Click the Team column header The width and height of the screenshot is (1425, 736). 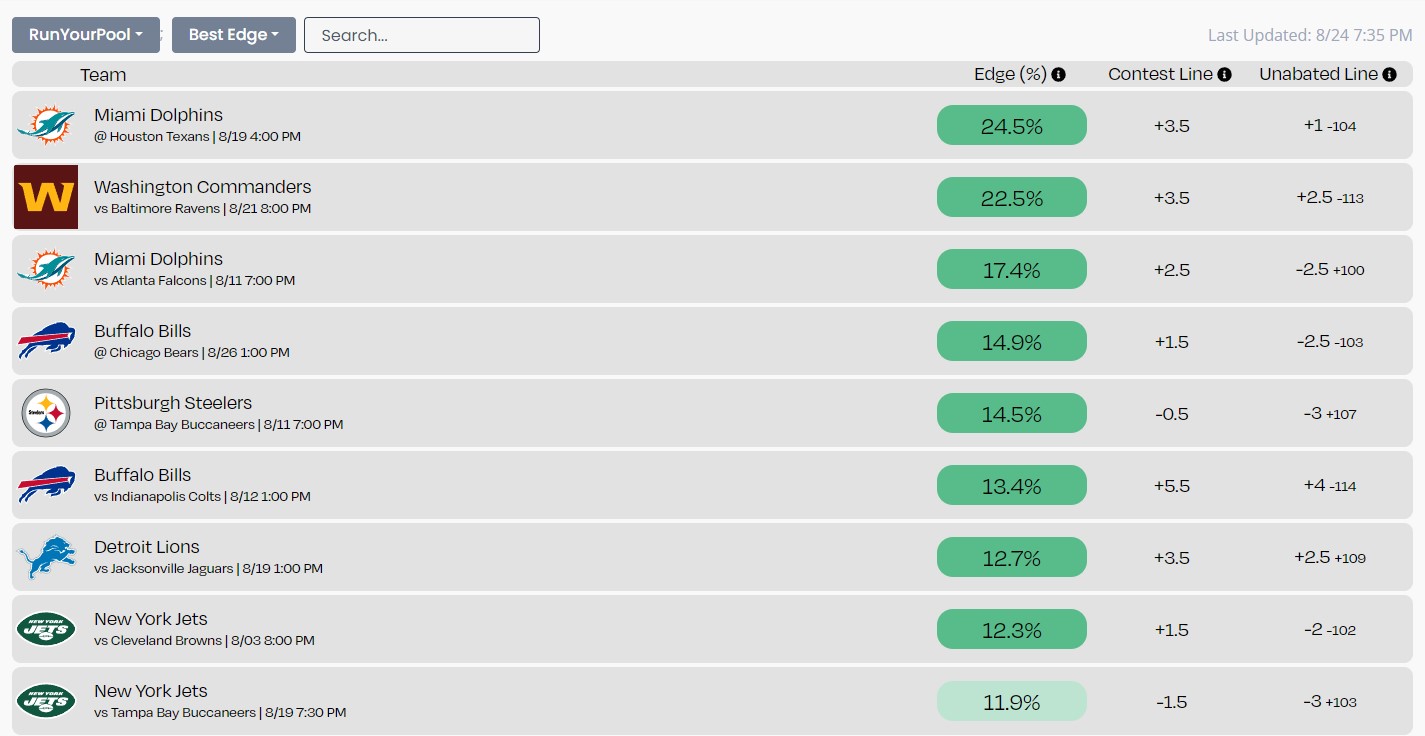tap(103, 74)
